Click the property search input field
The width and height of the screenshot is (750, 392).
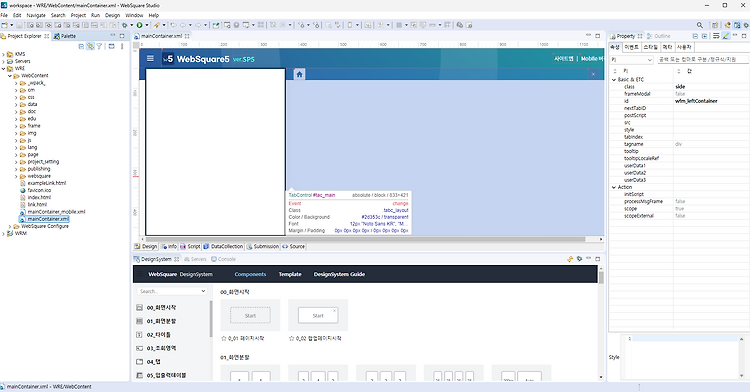coord(703,59)
